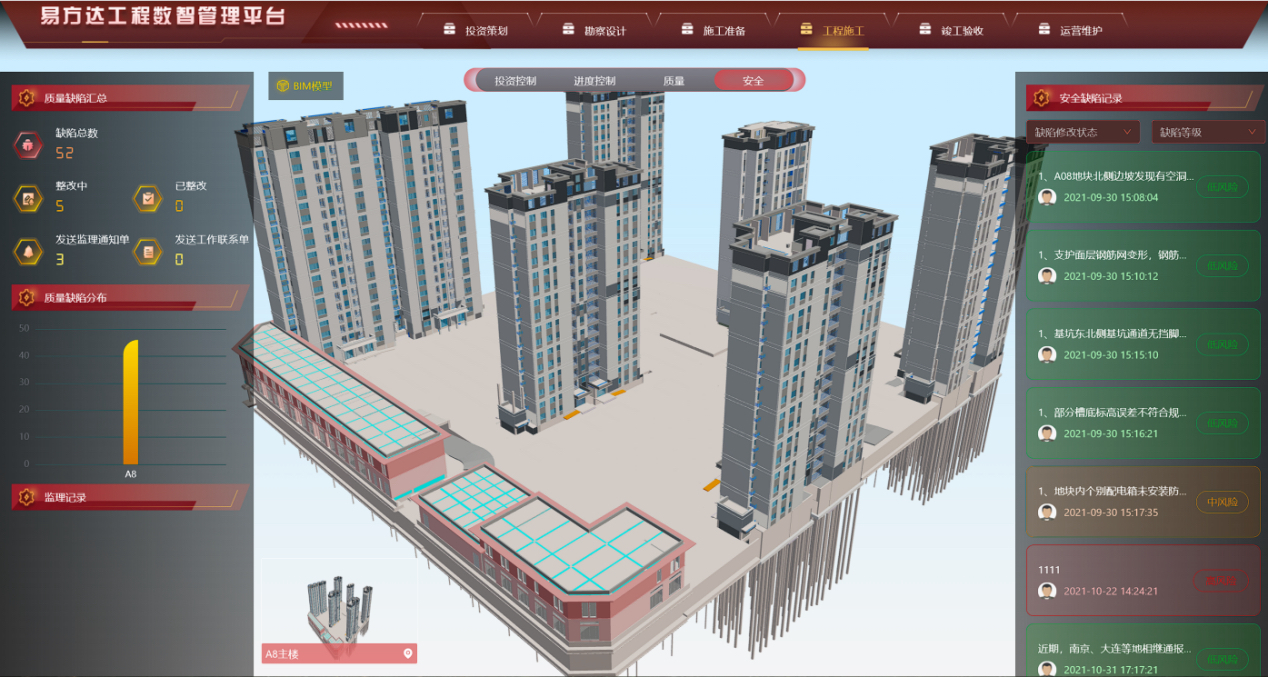The height and width of the screenshot is (677, 1268).
Task: Click the A8主楼 model thumbnail
Action: [x=339, y=609]
